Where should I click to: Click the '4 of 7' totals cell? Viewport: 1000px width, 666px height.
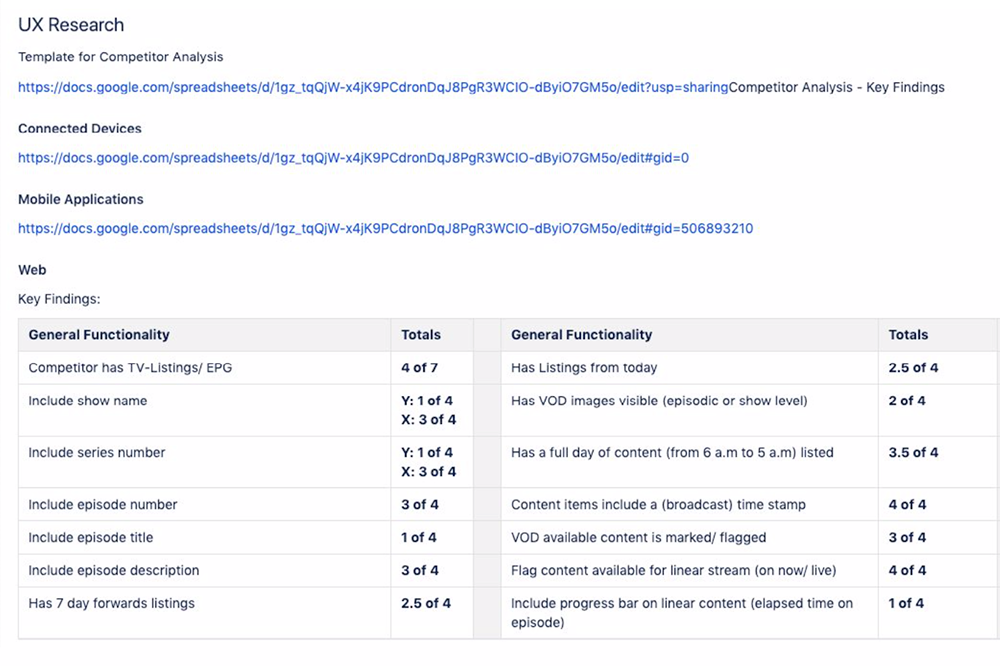click(432, 367)
